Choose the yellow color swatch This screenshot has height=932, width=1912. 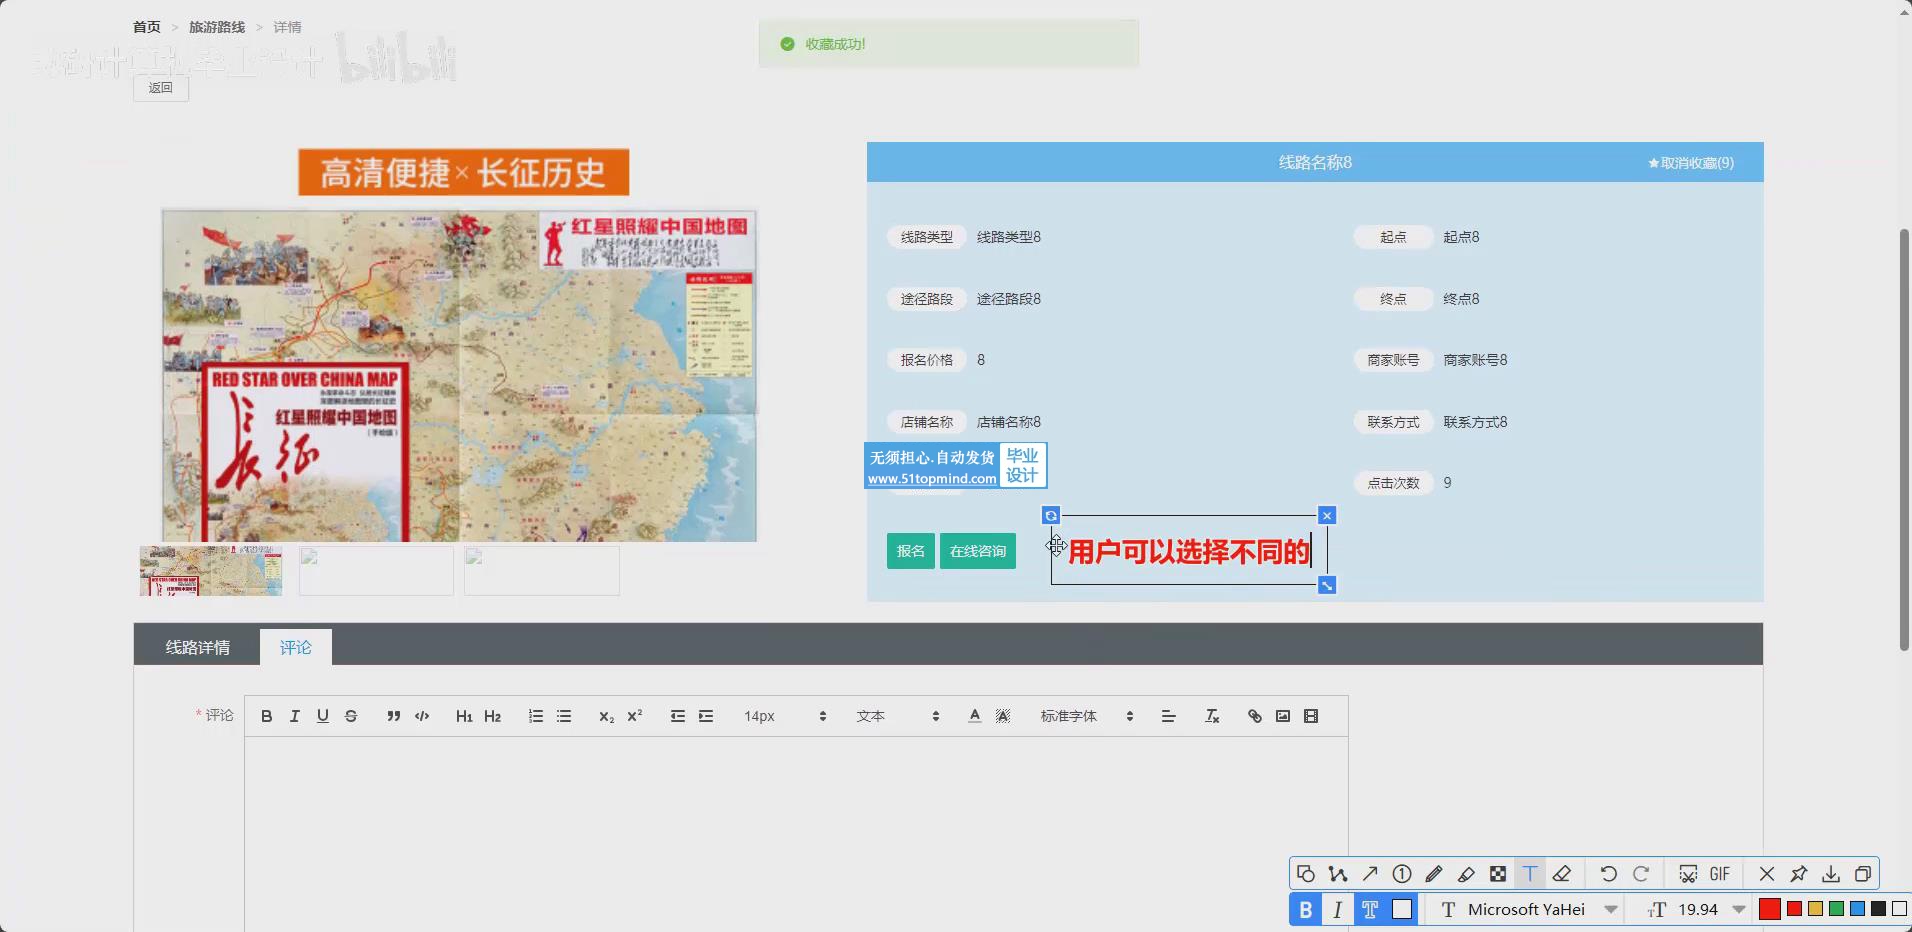[1815, 909]
